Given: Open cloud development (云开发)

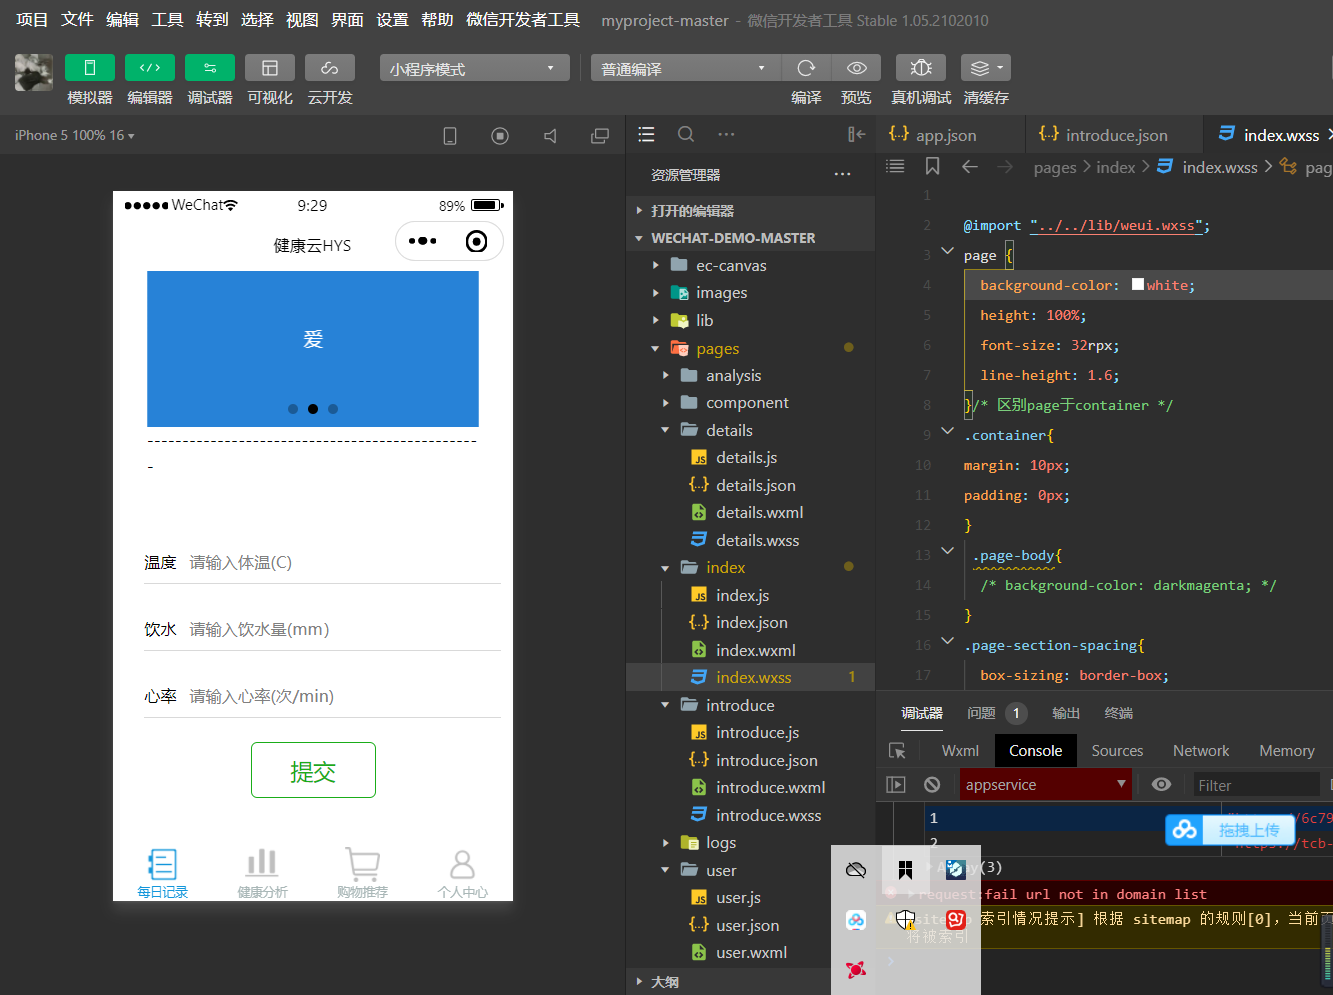Looking at the screenshot, I should point(330,67).
